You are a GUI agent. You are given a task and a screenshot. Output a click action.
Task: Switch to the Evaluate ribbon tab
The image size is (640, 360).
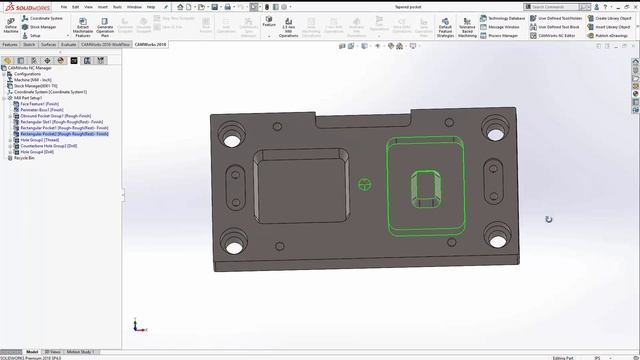[69, 44]
